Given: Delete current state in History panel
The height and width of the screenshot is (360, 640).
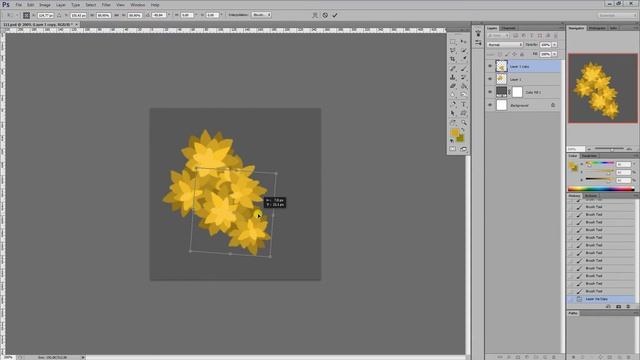Looking at the screenshot, I should point(628,306).
